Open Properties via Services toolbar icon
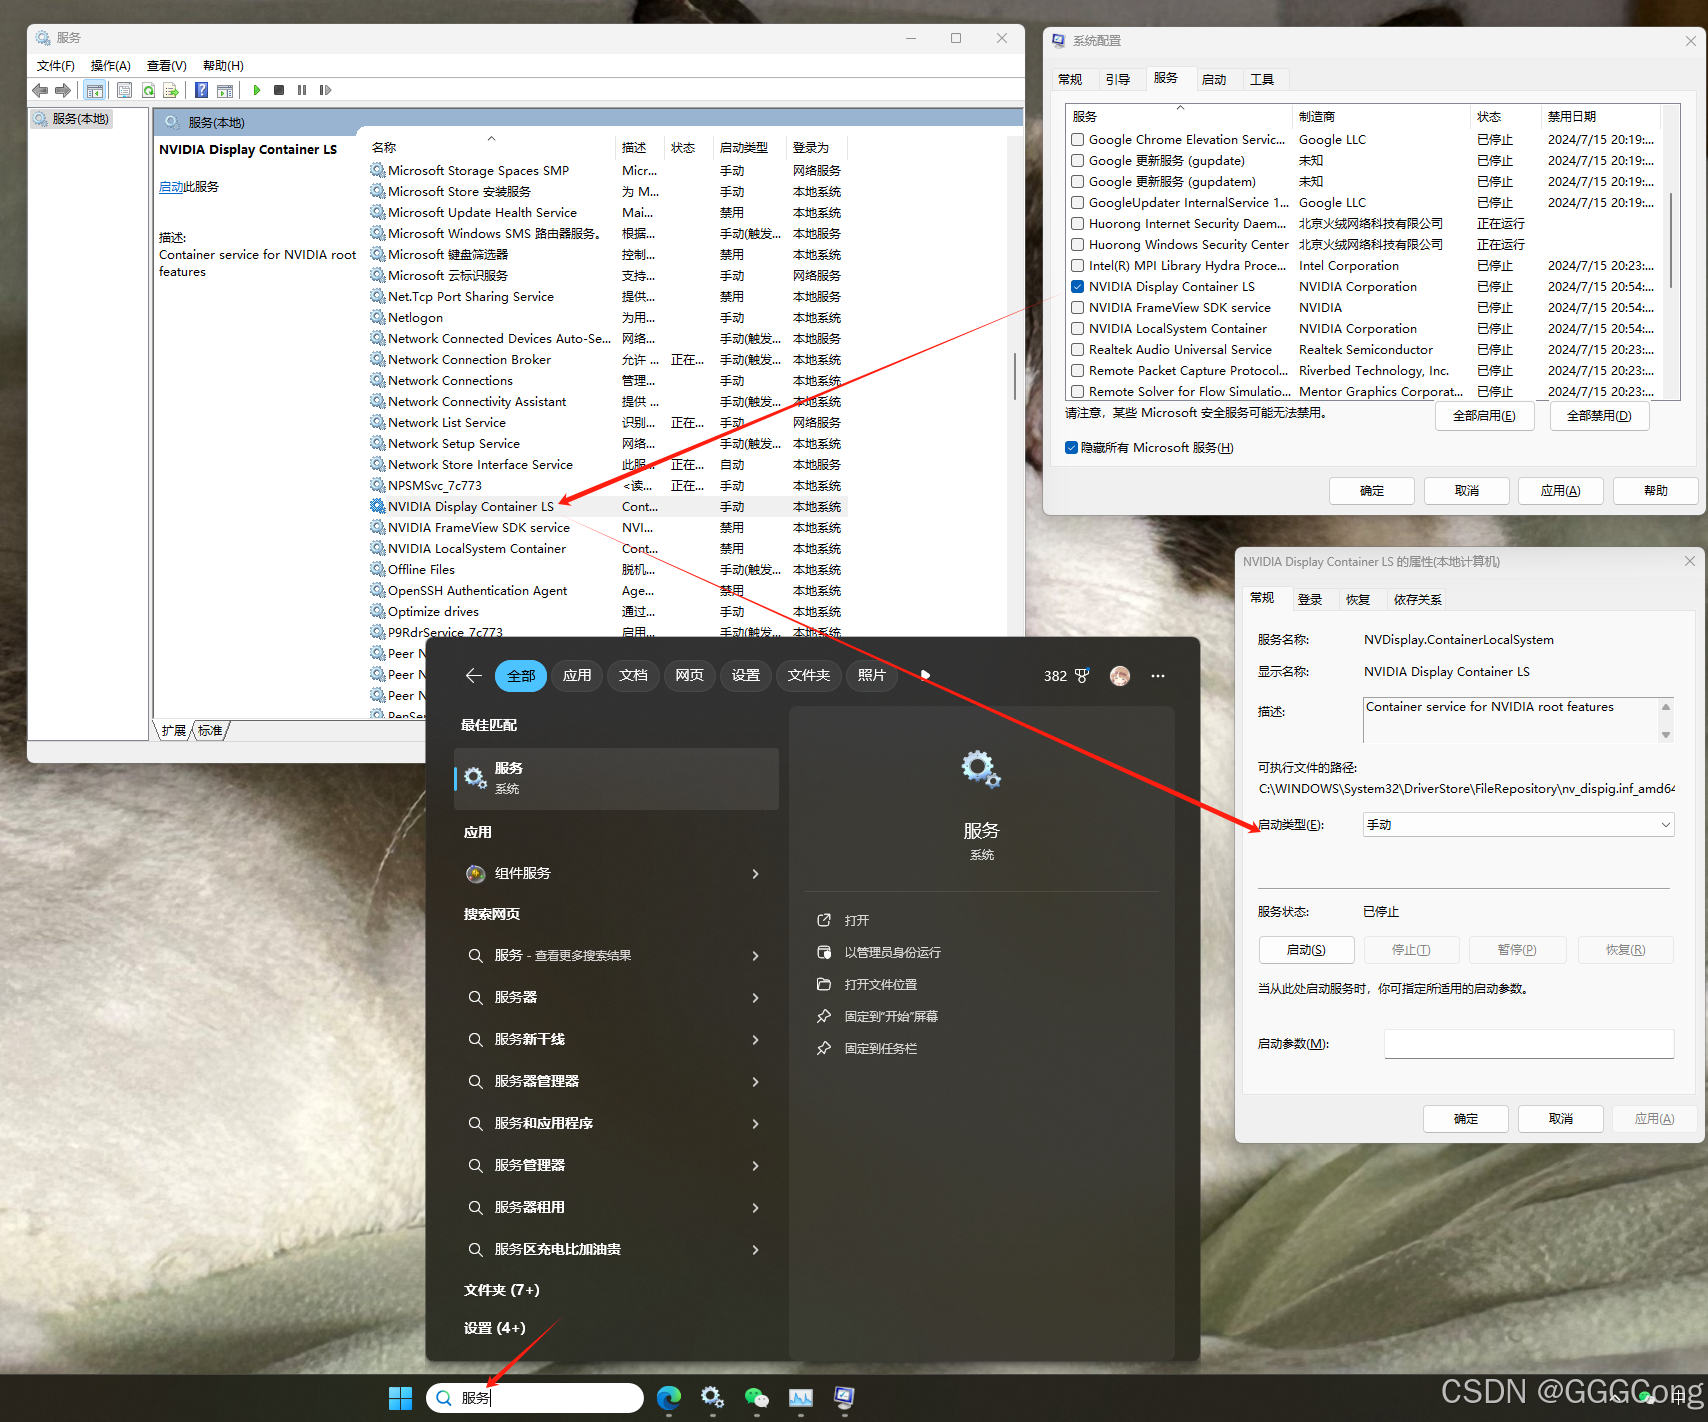Image resolution: width=1708 pixels, height=1422 pixels. coord(124,90)
